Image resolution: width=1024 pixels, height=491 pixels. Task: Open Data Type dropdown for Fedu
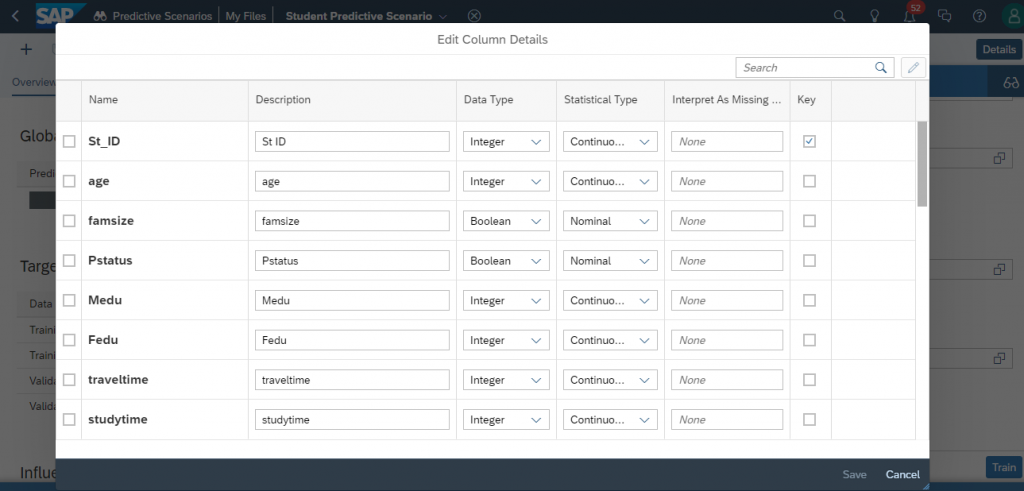pyautogui.click(x=506, y=340)
